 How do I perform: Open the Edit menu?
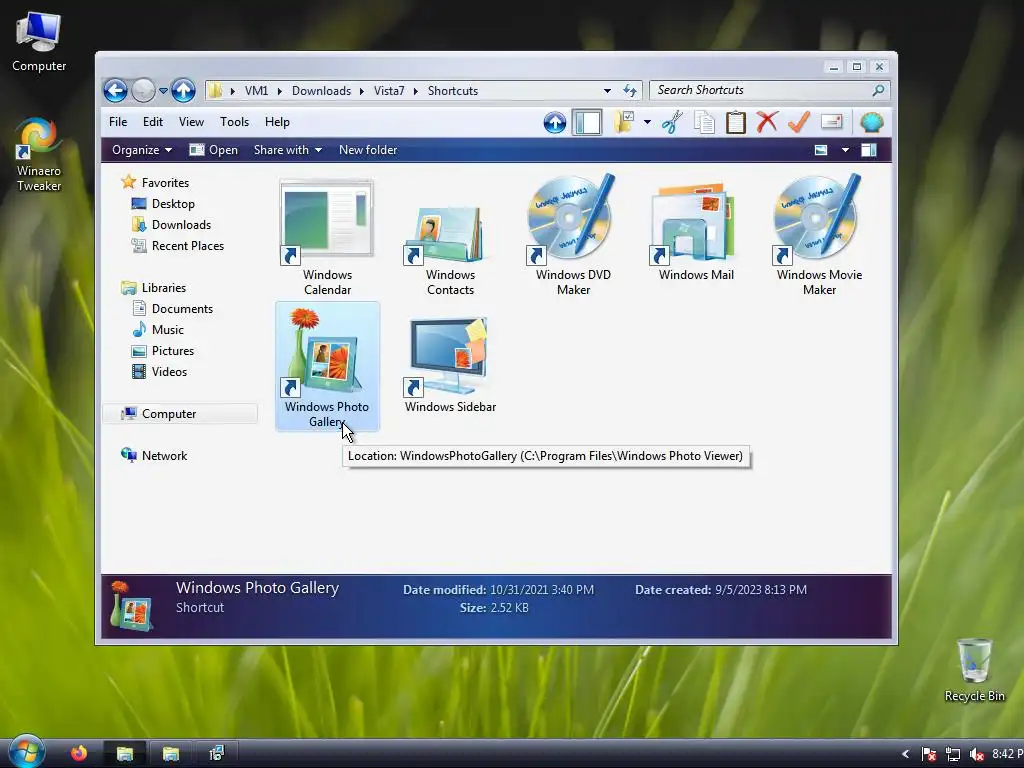pyautogui.click(x=153, y=122)
